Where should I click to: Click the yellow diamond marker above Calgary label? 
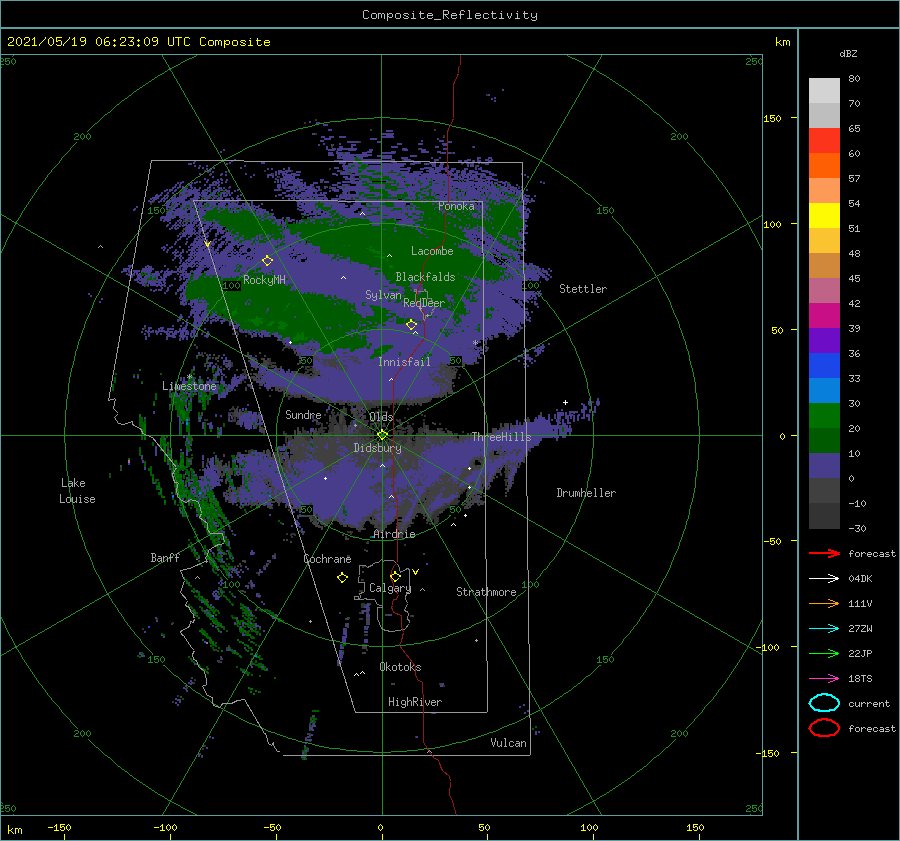click(395, 576)
